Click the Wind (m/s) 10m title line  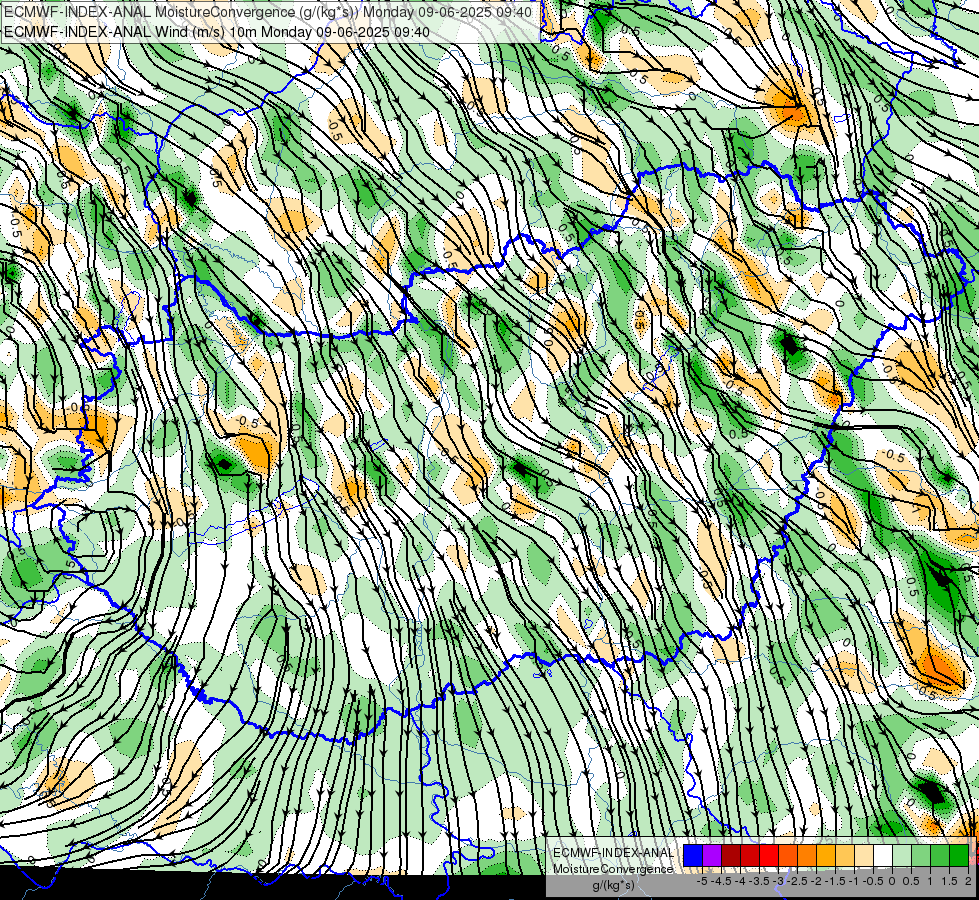(217, 31)
